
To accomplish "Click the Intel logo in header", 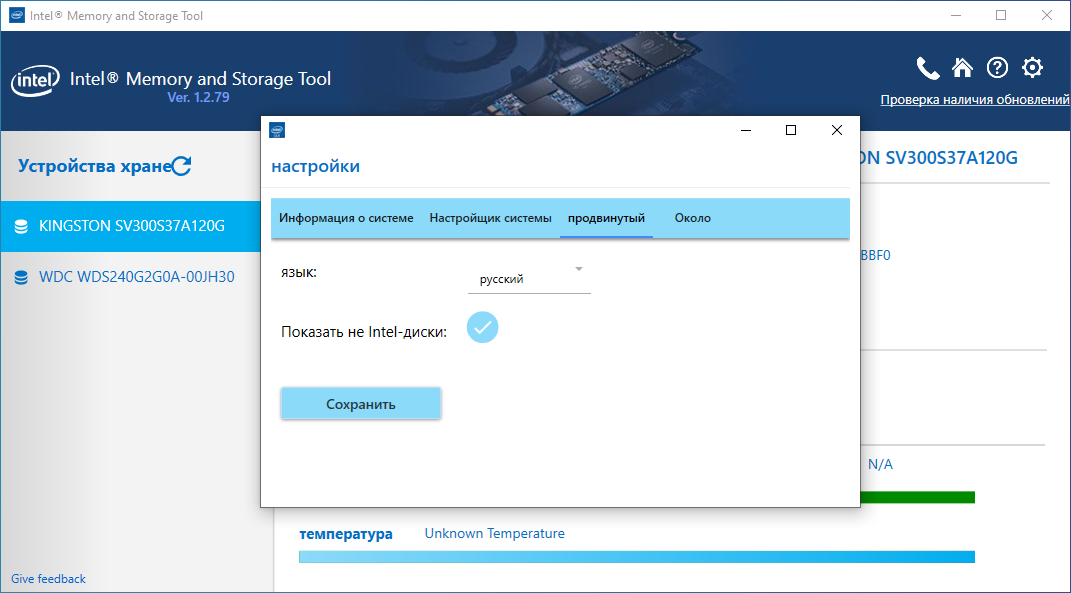I will click(34, 82).
